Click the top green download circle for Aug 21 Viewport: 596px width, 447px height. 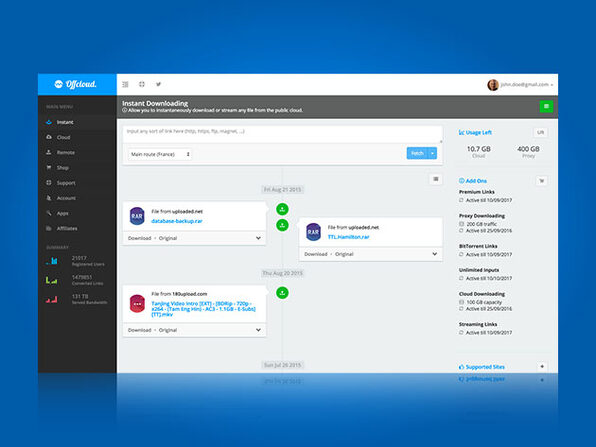[x=282, y=209]
